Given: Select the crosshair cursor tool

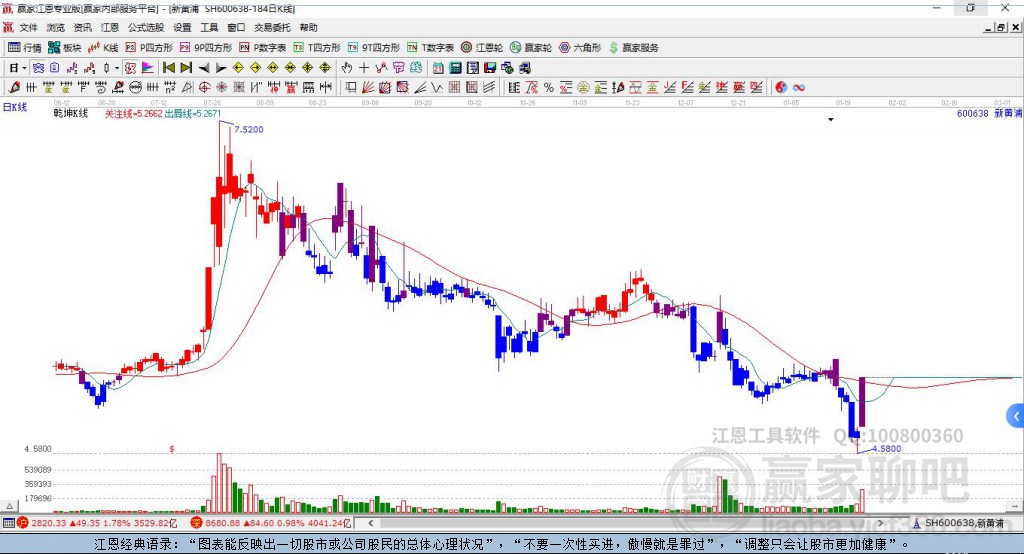Looking at the screenshot, I should 364,68.
